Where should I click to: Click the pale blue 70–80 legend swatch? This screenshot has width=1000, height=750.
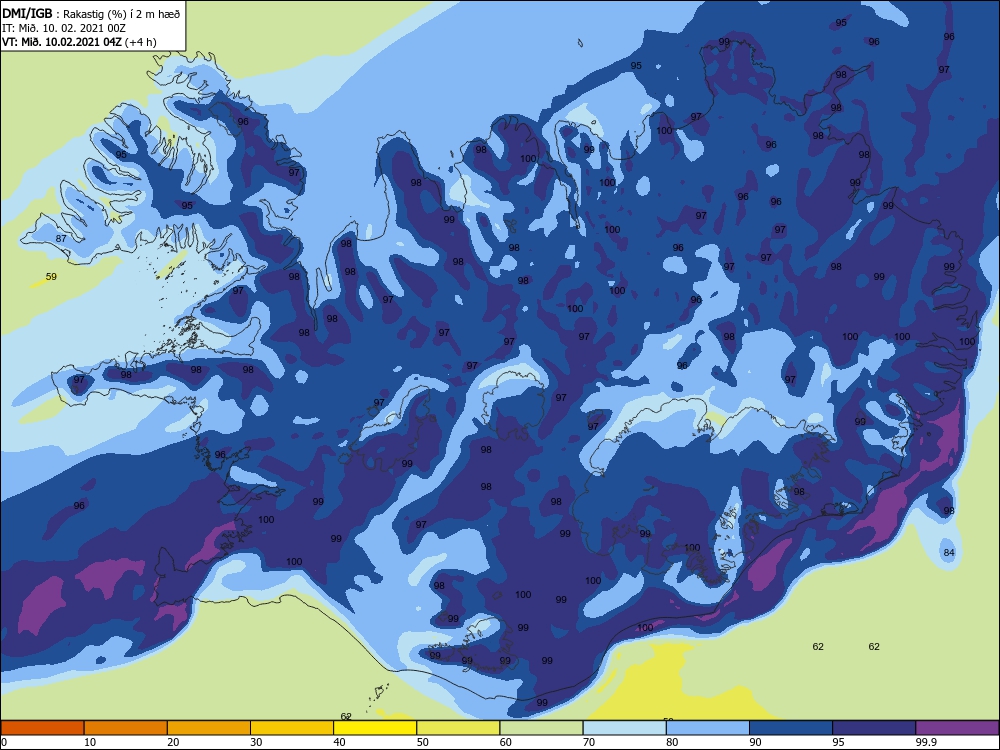tap(624, 728)
